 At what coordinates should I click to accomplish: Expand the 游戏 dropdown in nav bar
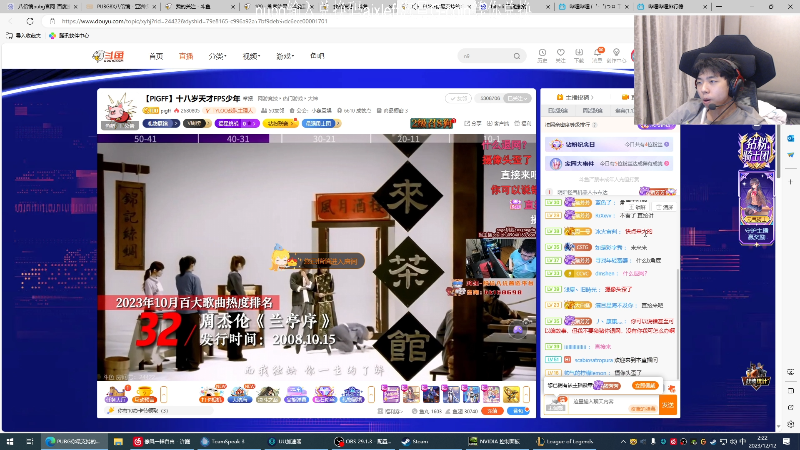coord(285,56)
